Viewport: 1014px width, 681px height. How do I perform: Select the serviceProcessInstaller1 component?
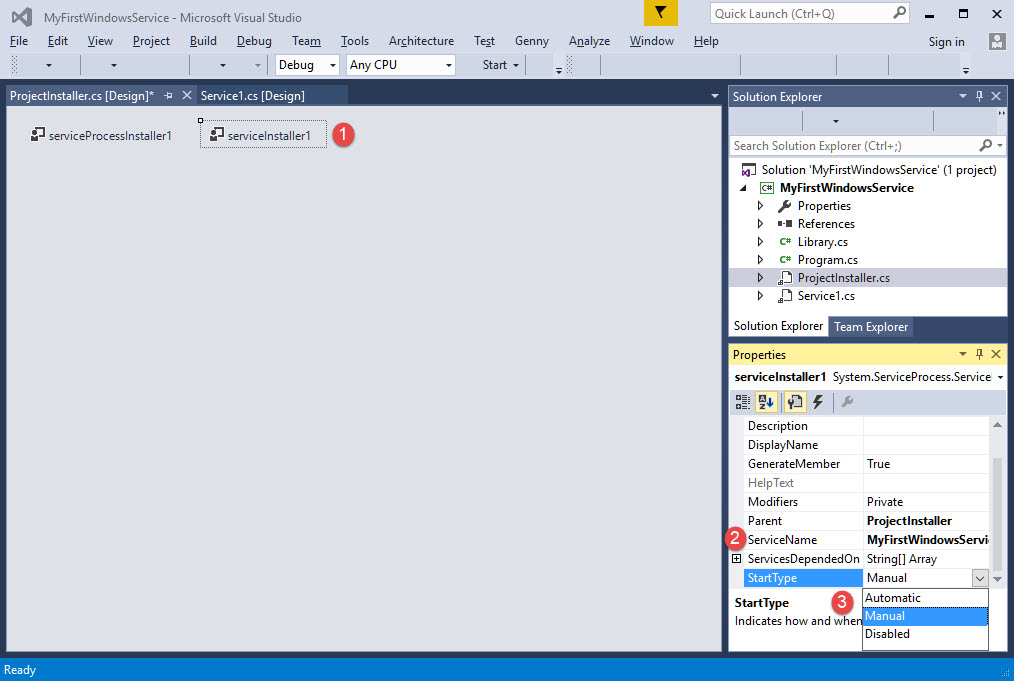101,135
